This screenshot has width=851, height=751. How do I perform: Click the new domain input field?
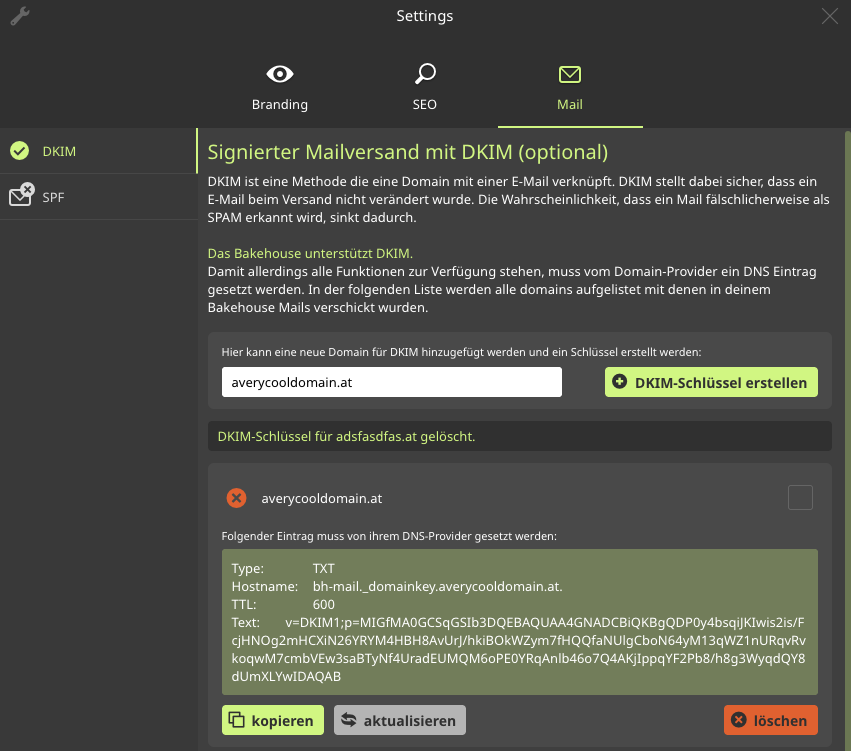pyautogui.click(x=391, y=382)
